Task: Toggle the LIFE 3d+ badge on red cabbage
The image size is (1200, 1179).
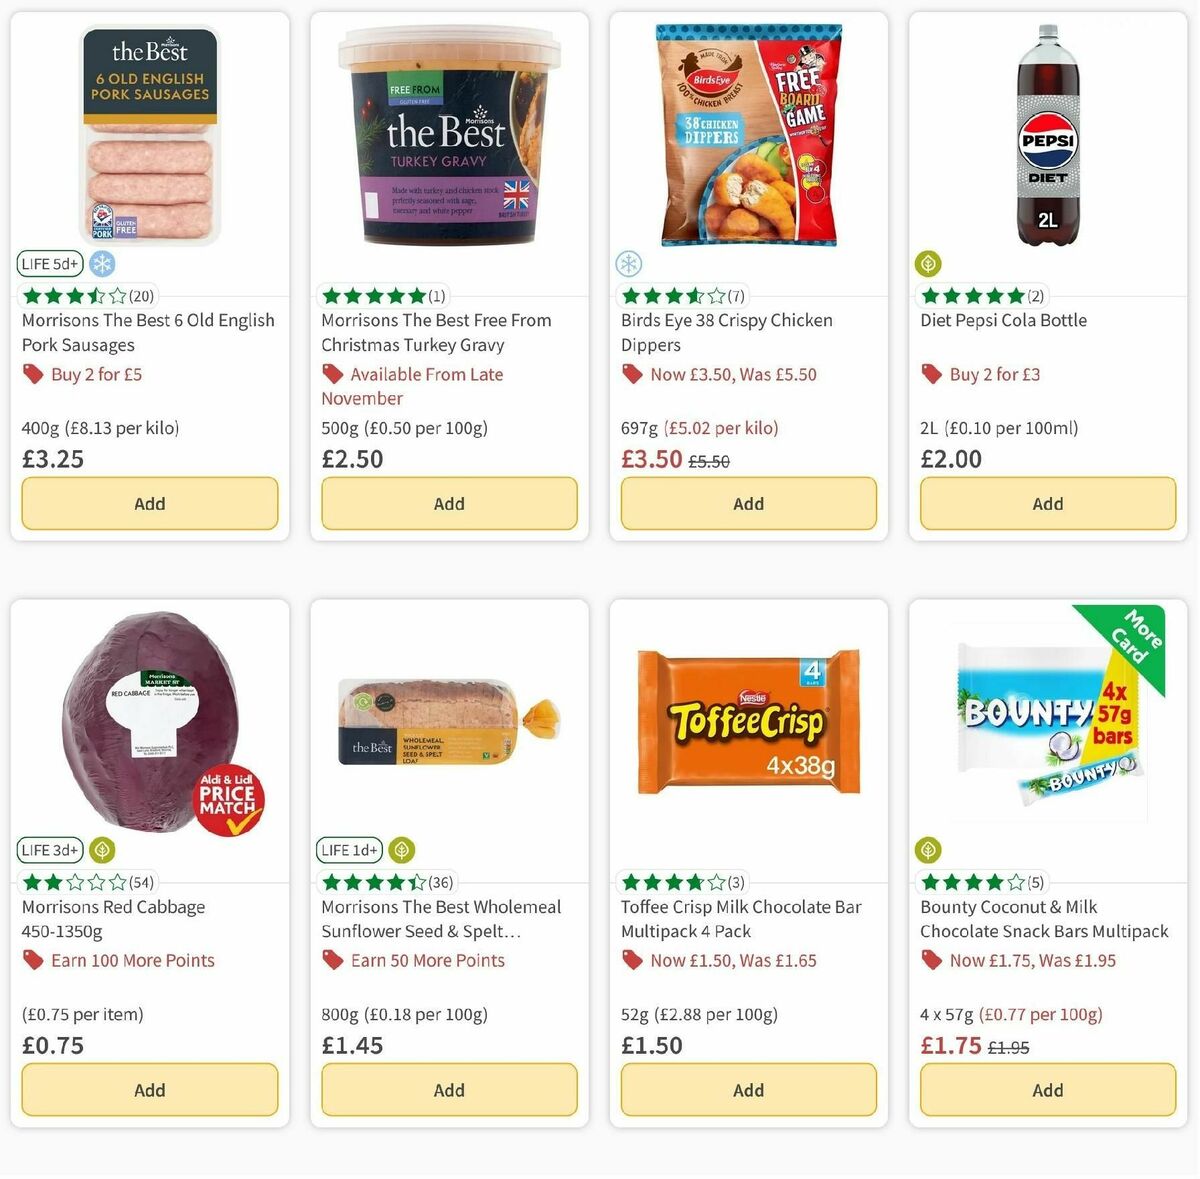Action: 49,849
